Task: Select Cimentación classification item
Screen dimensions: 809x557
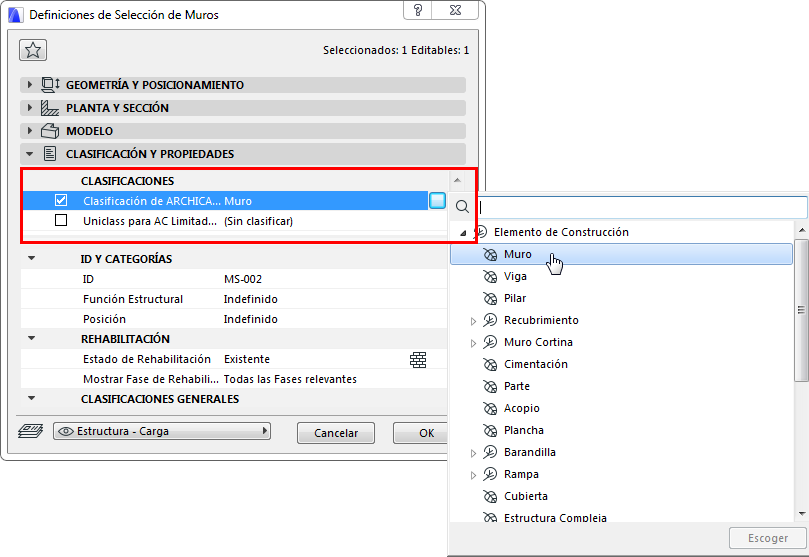Action: [x=536, y=365]
